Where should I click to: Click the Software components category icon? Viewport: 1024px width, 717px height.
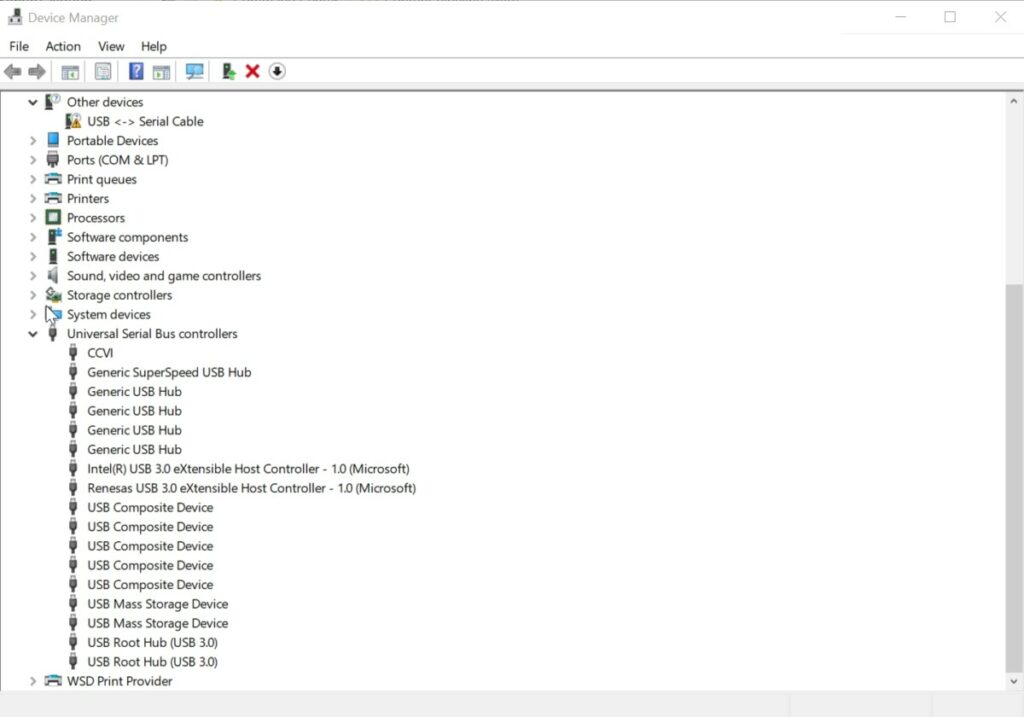click(54, 236)
